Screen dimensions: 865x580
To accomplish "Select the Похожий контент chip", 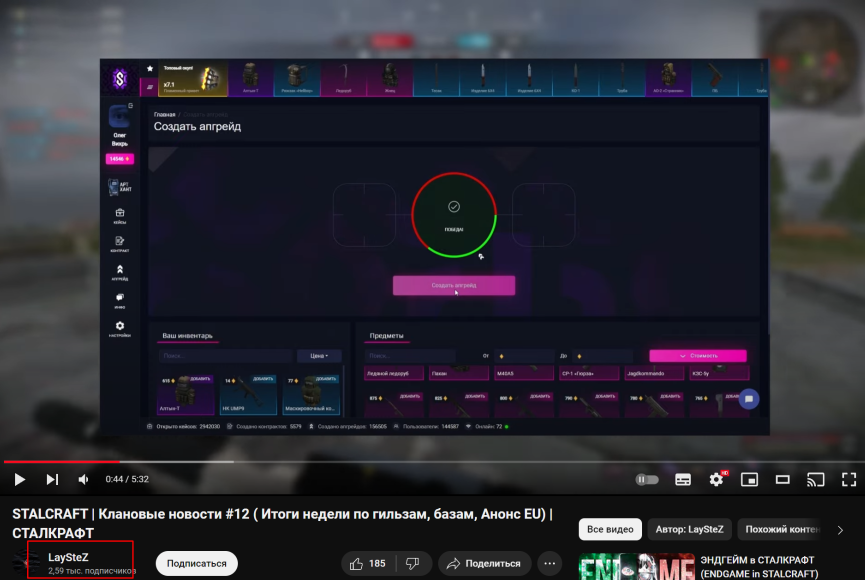I will tap(781, 529).
